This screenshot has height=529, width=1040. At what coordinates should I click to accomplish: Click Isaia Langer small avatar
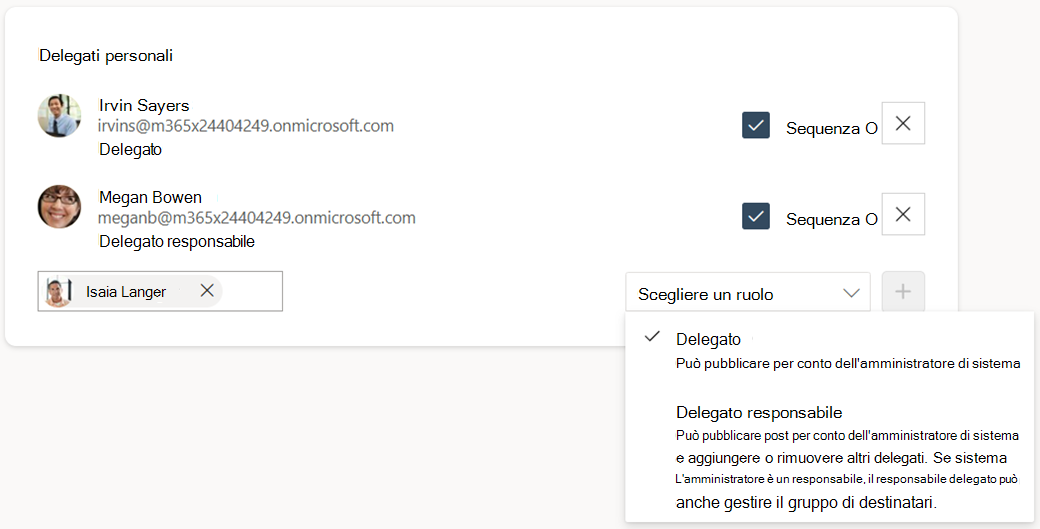(x=58, y=292)
